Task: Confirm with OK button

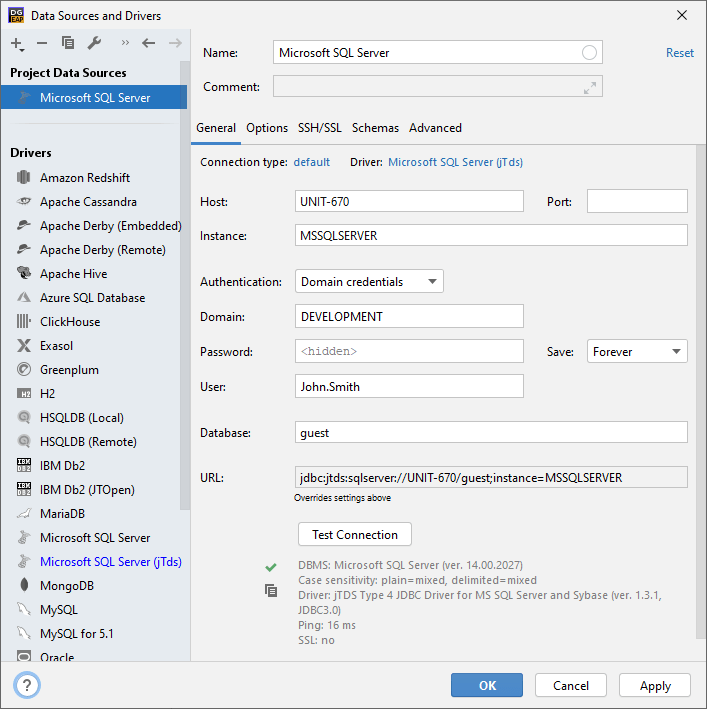Action: tap(487, 685)
